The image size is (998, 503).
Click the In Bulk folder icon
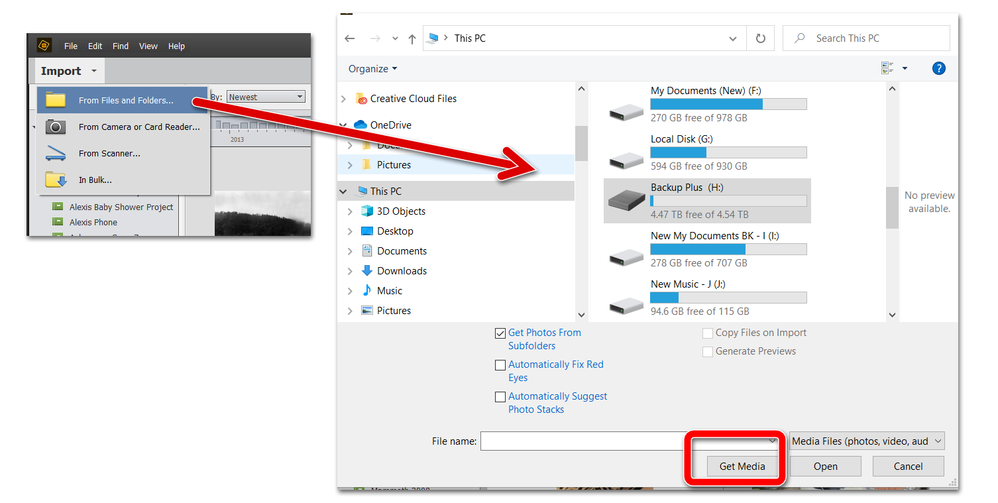click(x=55, y=180)
